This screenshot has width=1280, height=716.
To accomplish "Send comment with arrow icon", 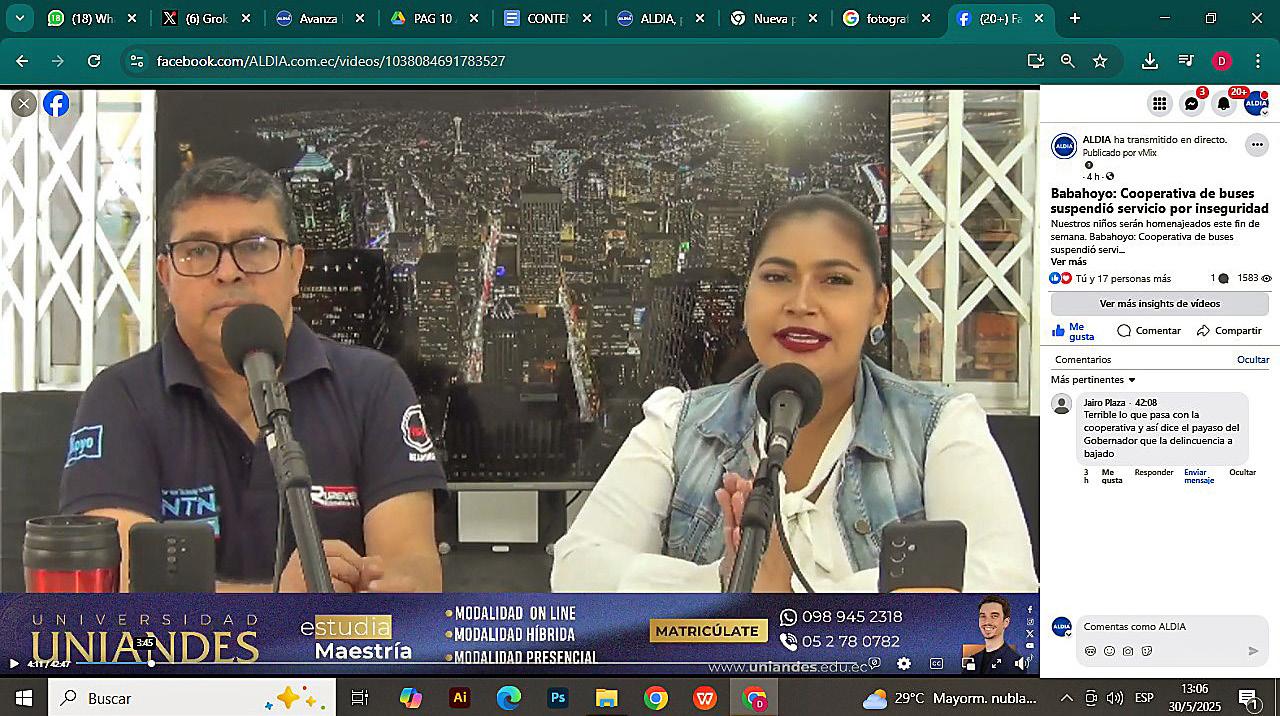I will coord(1253,651).
